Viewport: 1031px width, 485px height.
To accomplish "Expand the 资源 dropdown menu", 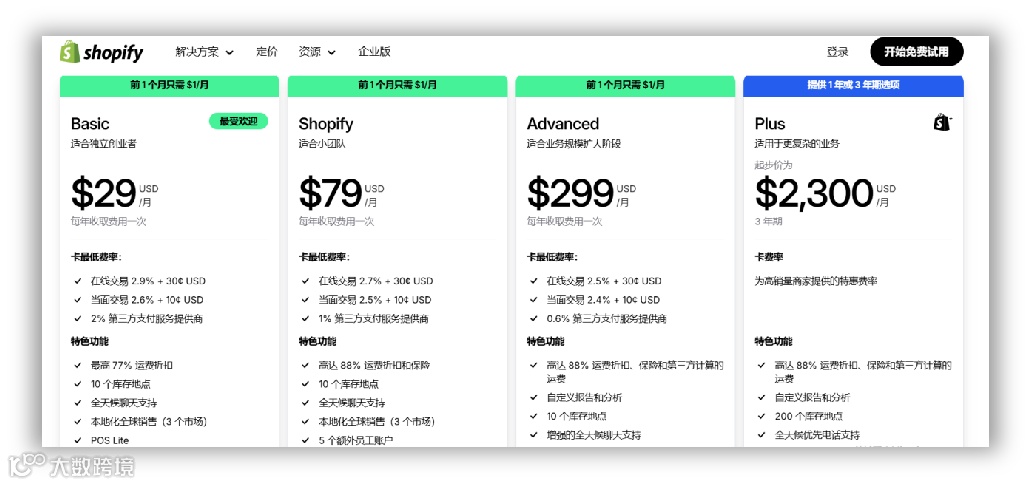I will [x=317, y=52].
